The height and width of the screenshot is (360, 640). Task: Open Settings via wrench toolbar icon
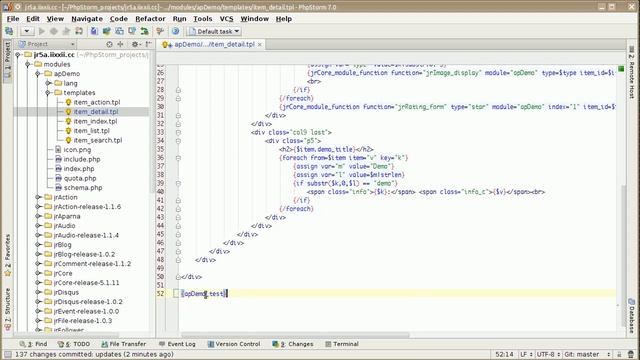pos(160,31)
